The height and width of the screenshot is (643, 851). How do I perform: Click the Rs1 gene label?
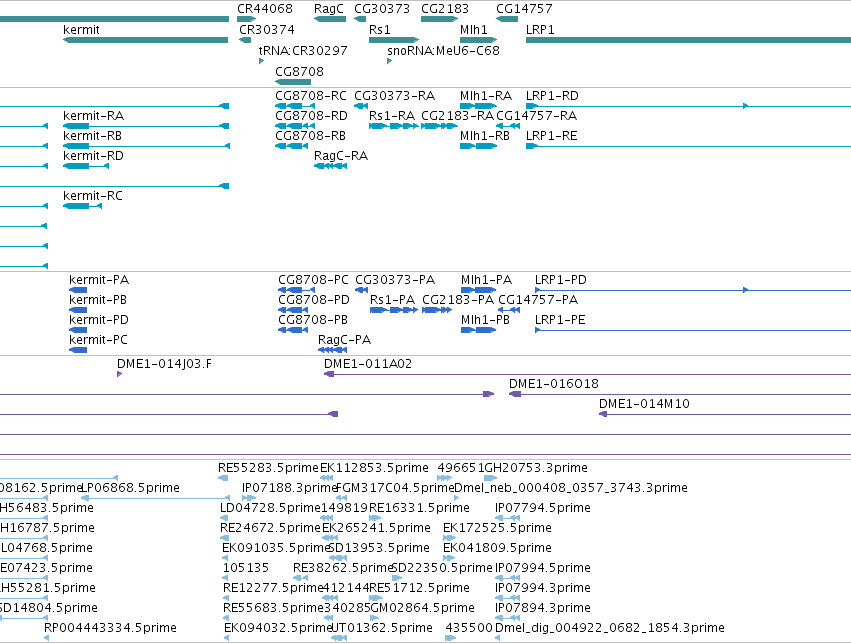tap(380, 29)
